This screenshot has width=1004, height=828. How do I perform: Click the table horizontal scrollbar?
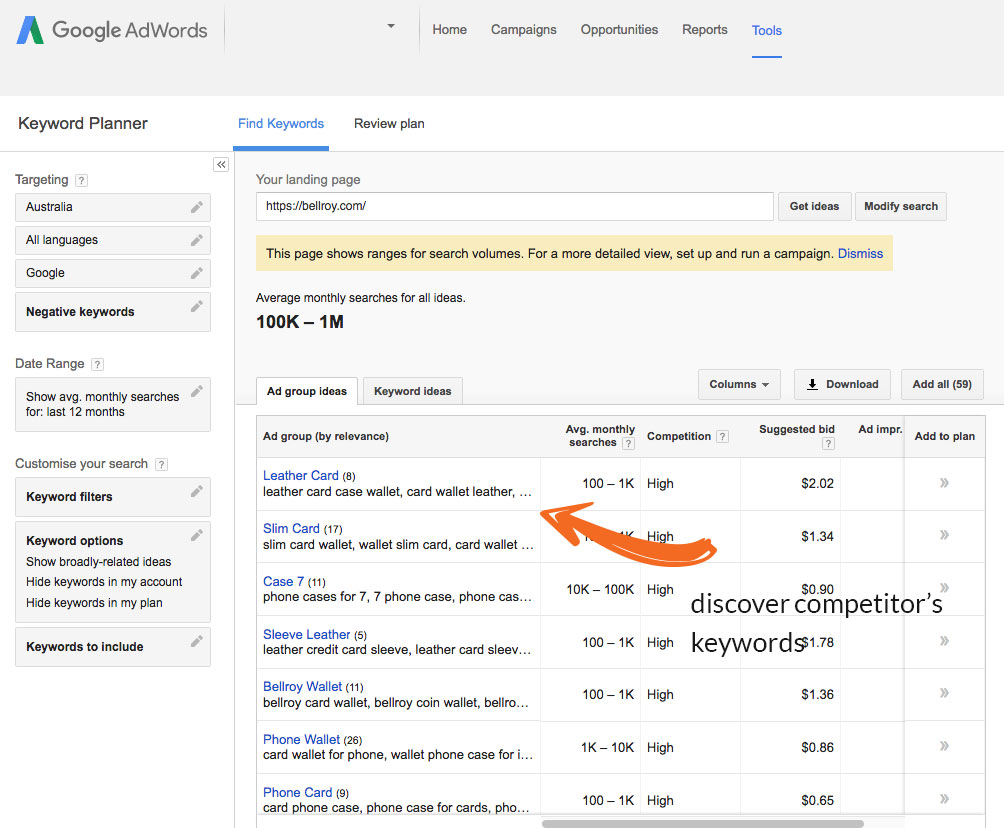tap(702, 824)
